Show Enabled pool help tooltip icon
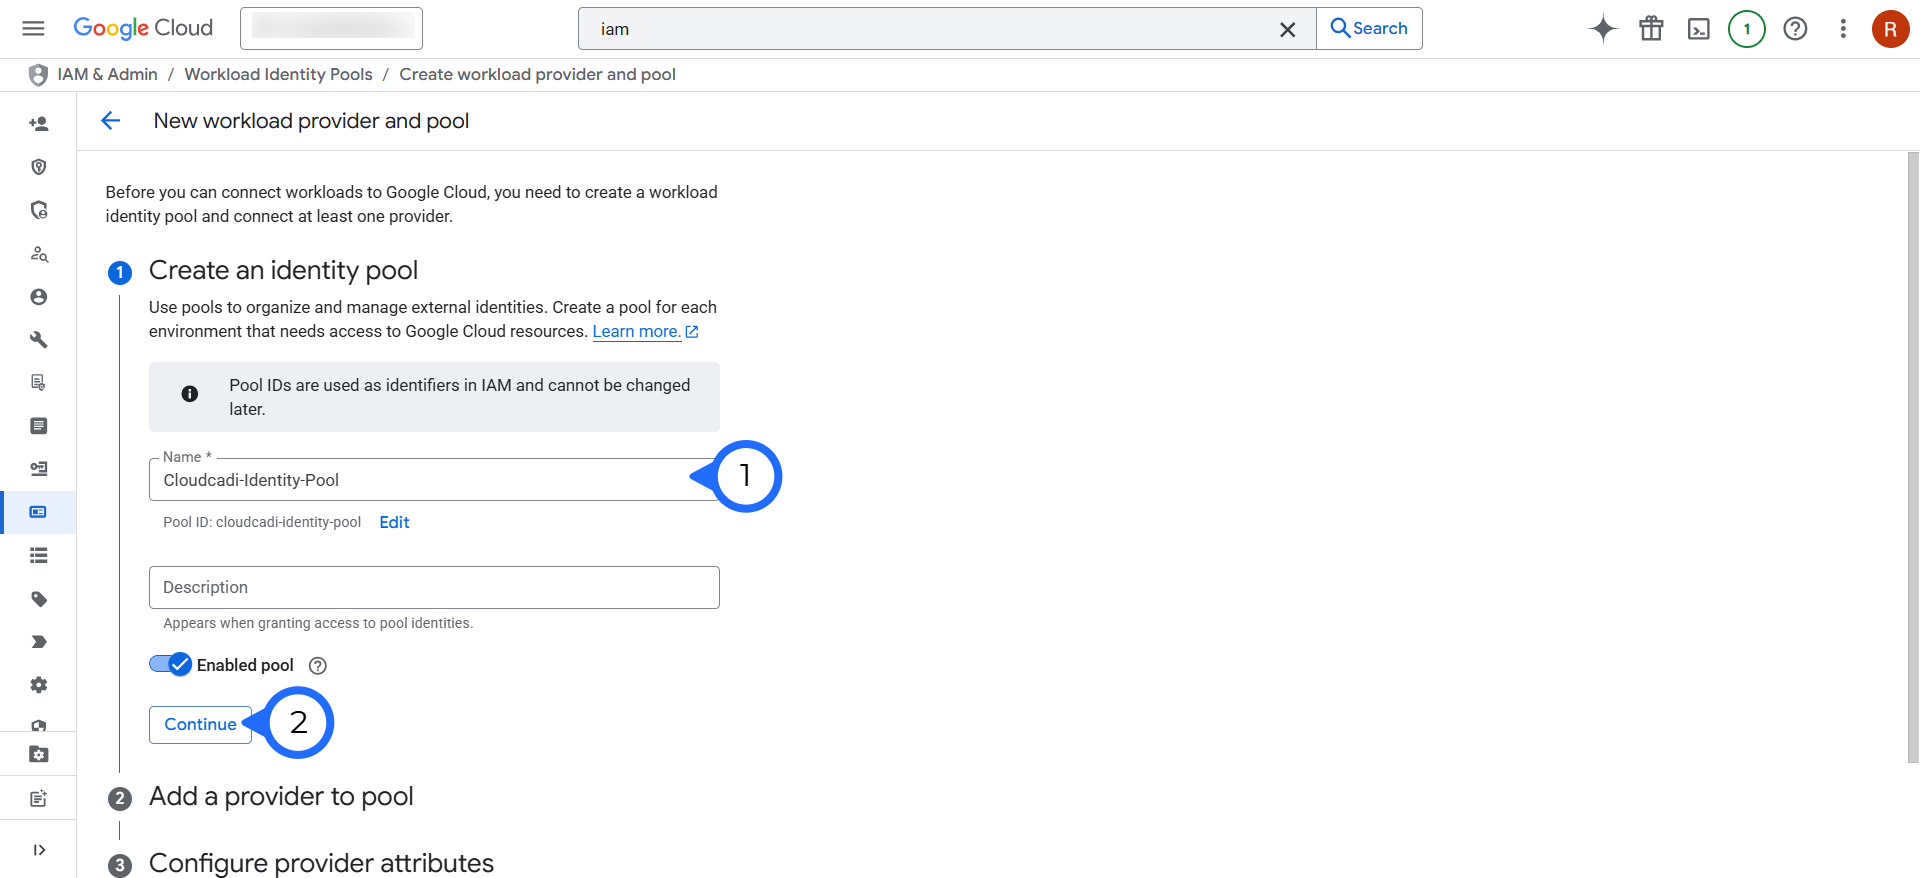The image size is (1920, 878). (318, 666)
